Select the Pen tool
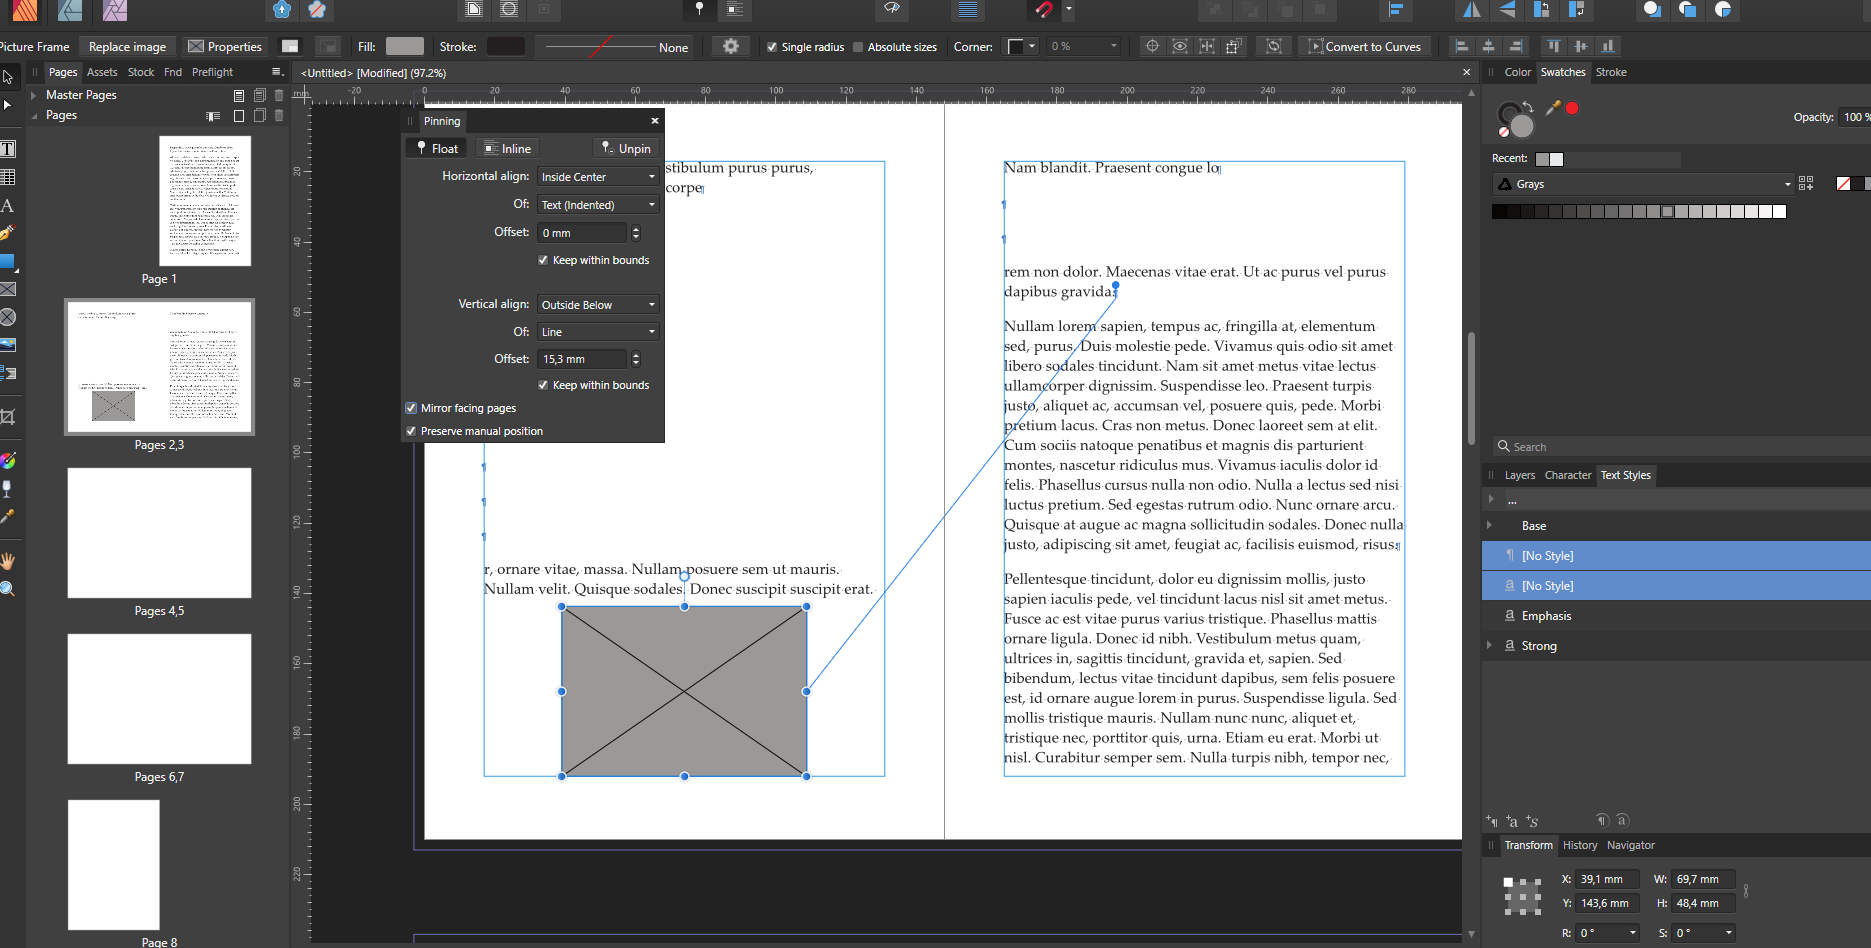The image size is (1871, 948). (x=7, y=233)
